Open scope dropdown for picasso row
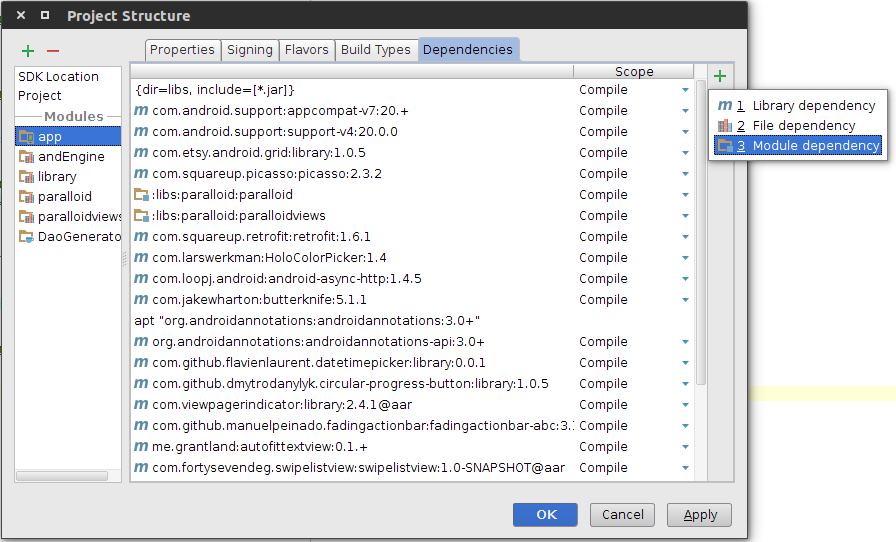 (685, 174)
